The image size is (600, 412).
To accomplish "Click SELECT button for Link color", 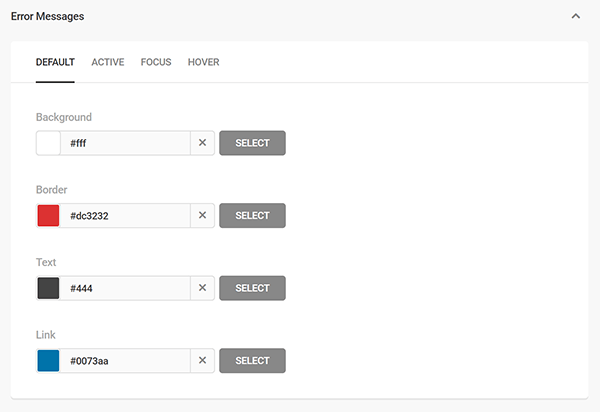I will (x=252, y=360).
